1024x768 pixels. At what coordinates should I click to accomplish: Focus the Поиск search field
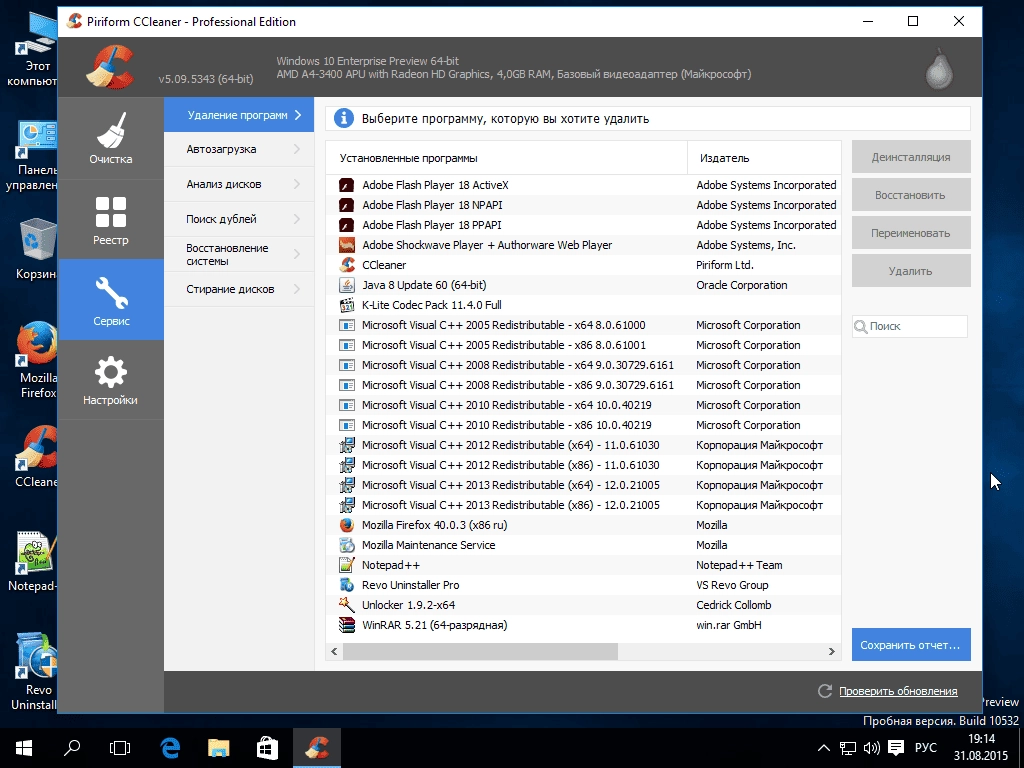click(x=910, y=326)
